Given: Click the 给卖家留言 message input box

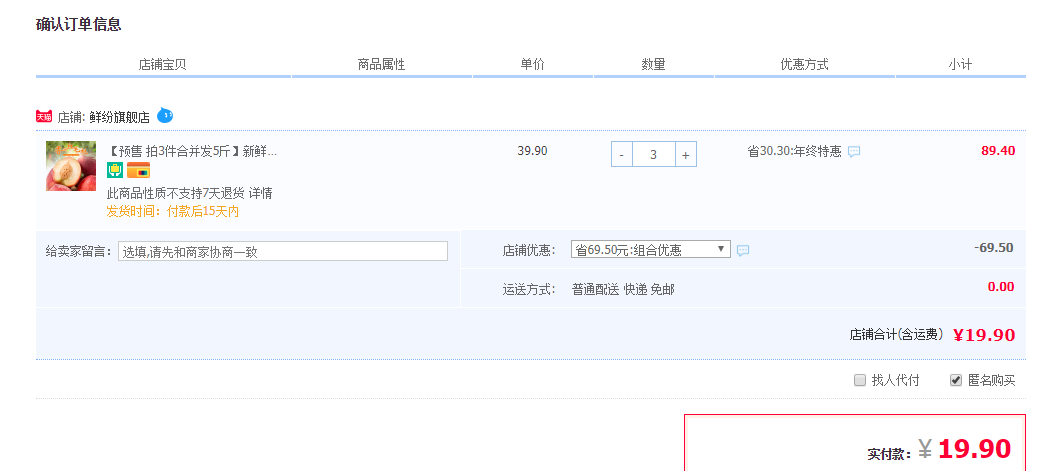Looking at the screenshot, I should (282, 251).
